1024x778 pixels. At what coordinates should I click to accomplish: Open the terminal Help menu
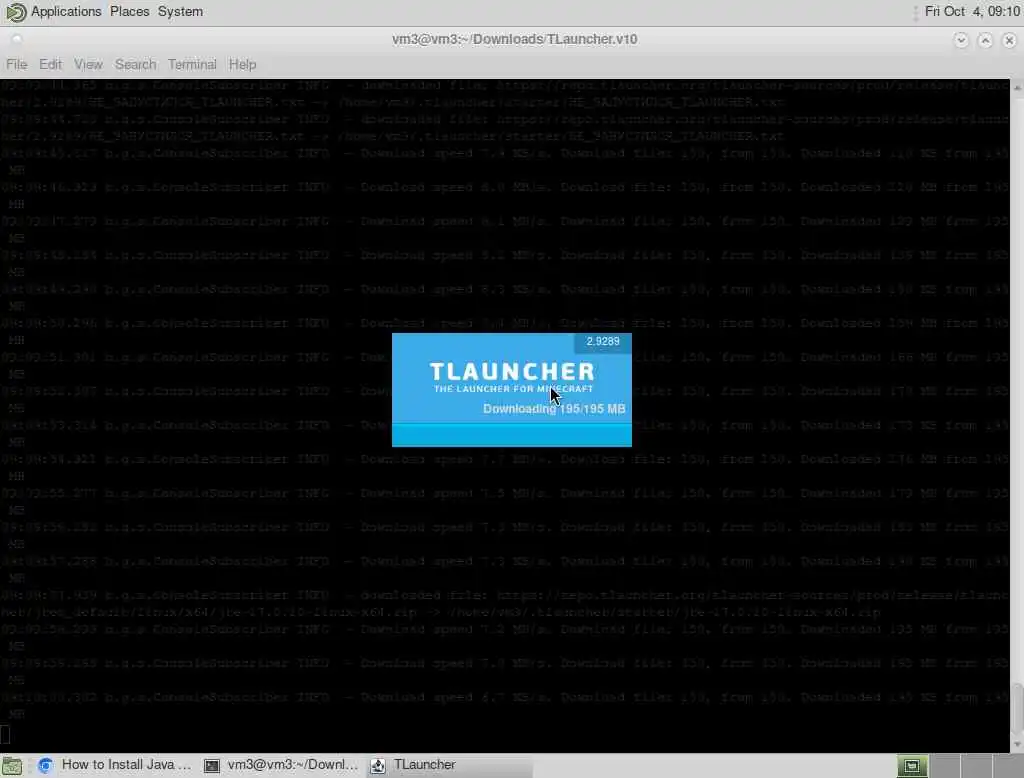pos(242,64)
